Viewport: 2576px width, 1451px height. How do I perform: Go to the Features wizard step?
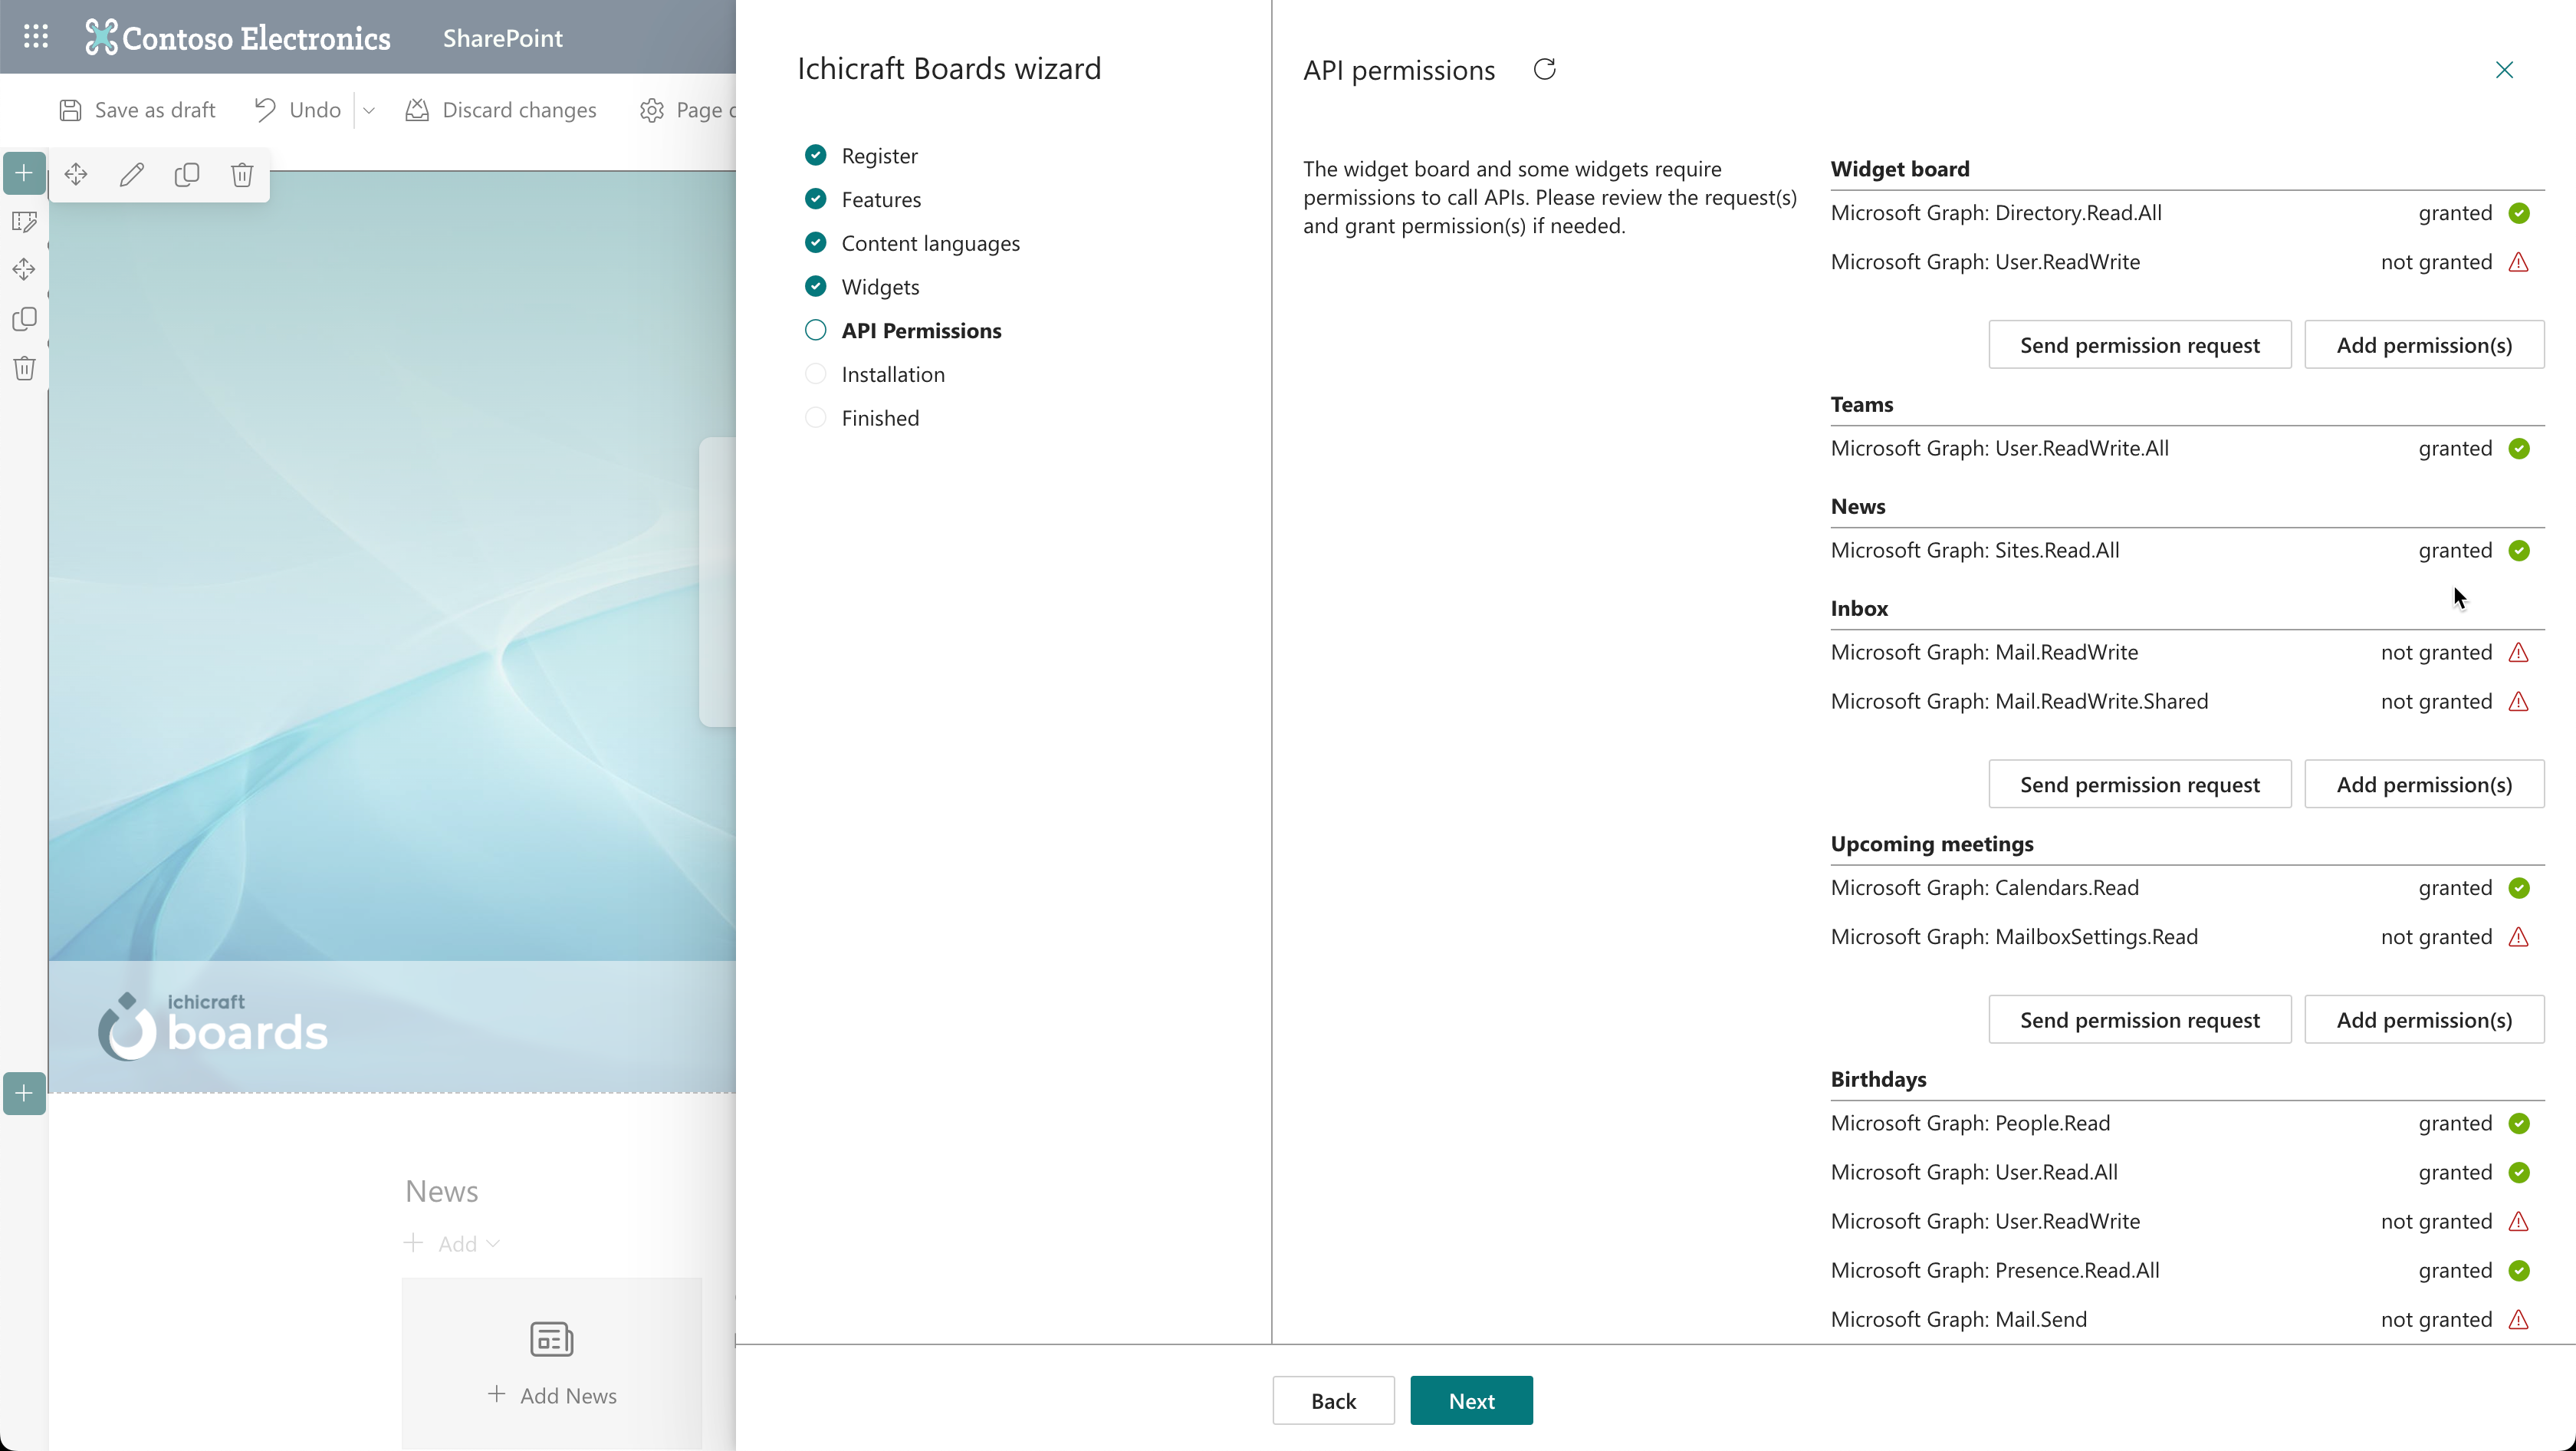(x=863, y=199)
